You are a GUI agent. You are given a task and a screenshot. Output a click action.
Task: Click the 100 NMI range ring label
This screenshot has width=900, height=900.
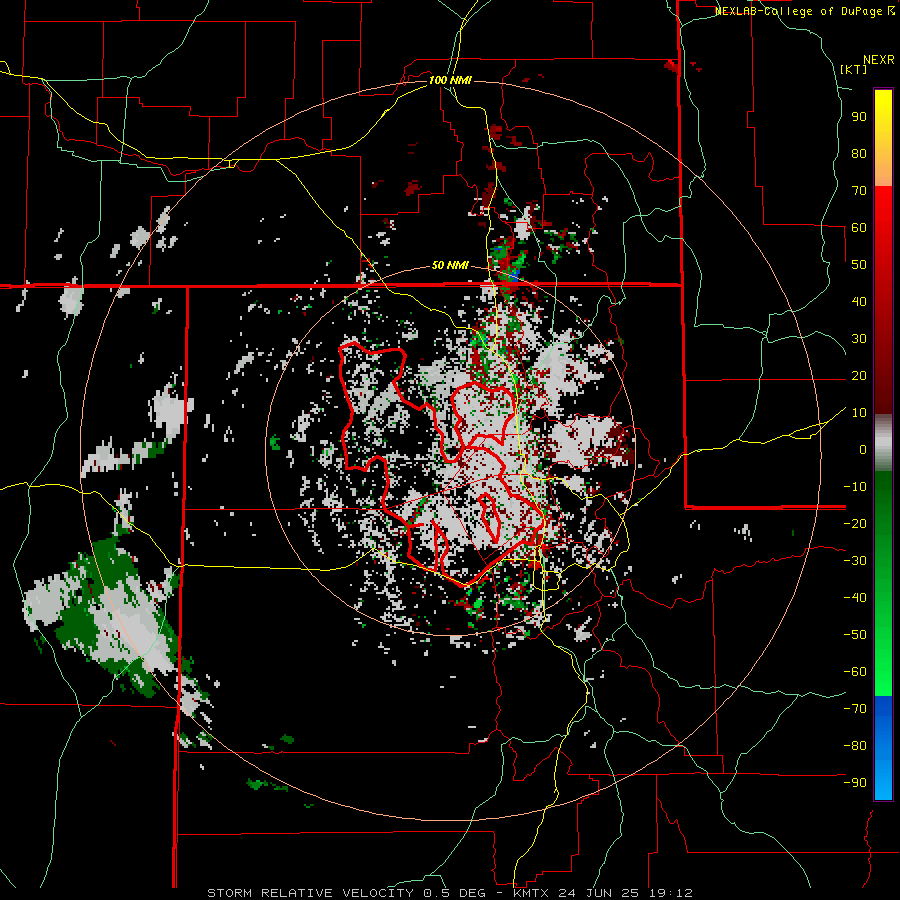pyautogui.click(x=450, y=80)
